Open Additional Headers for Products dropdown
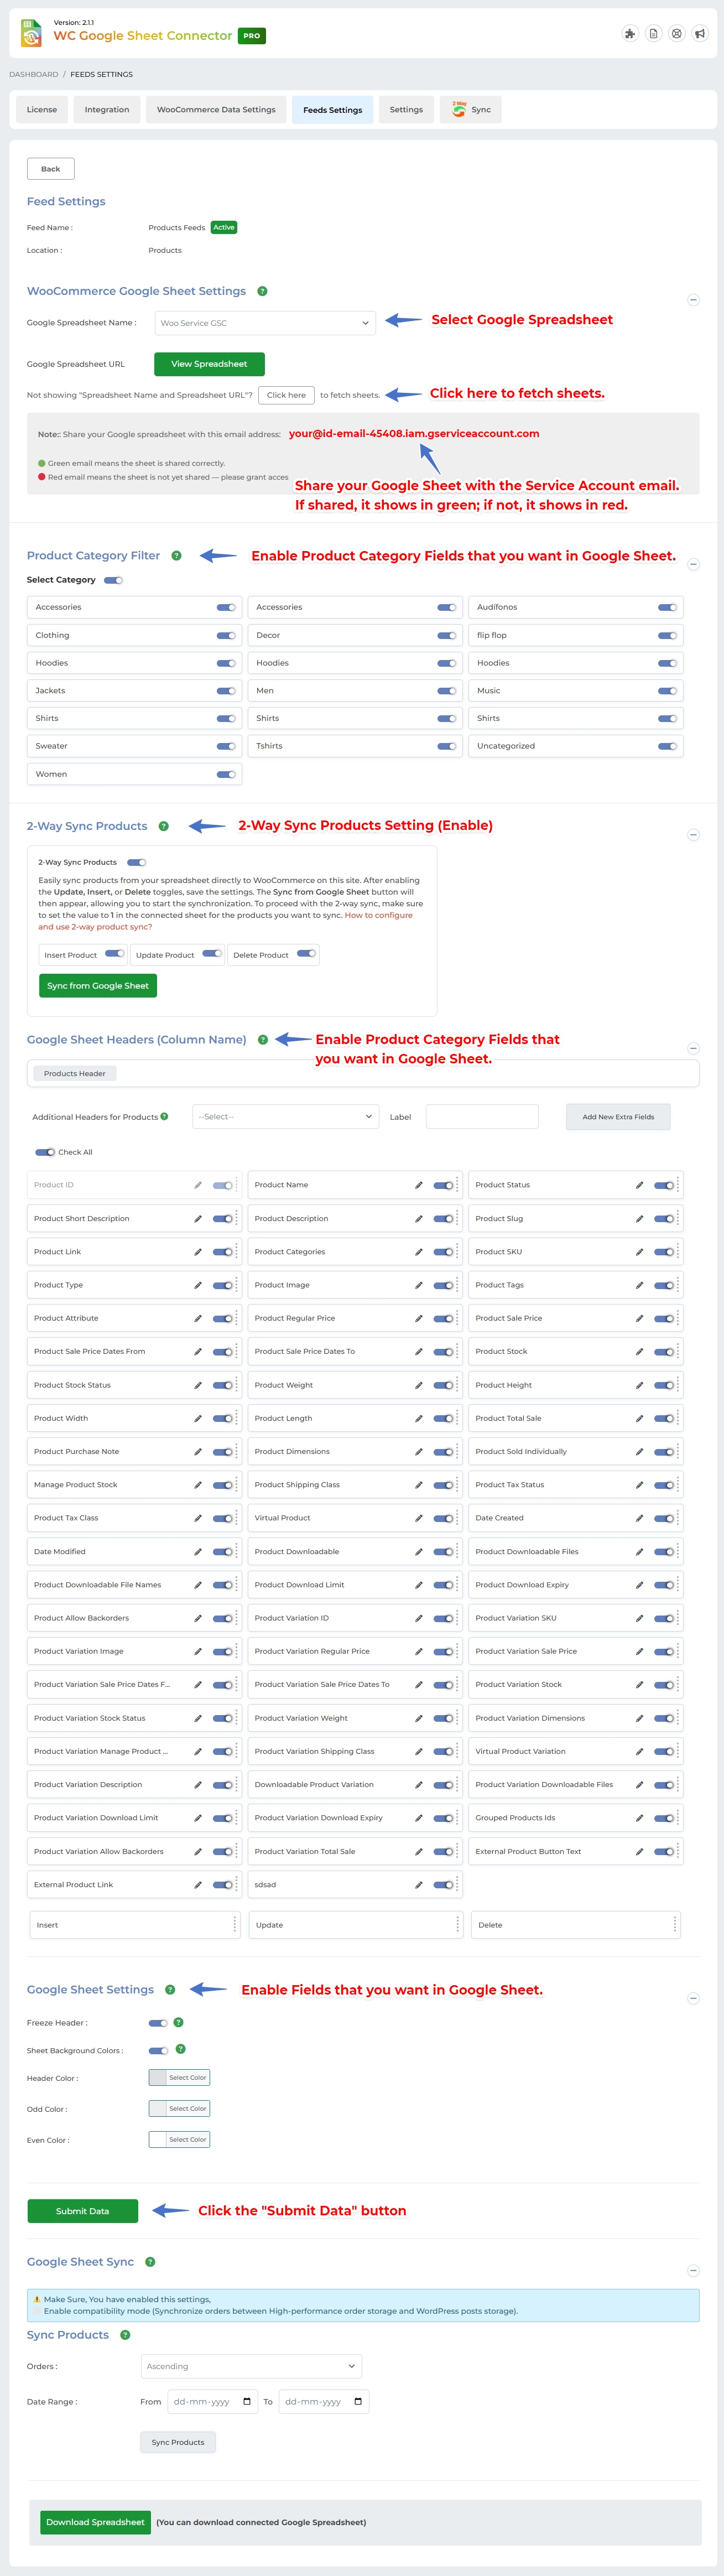 pos(285,1117)
